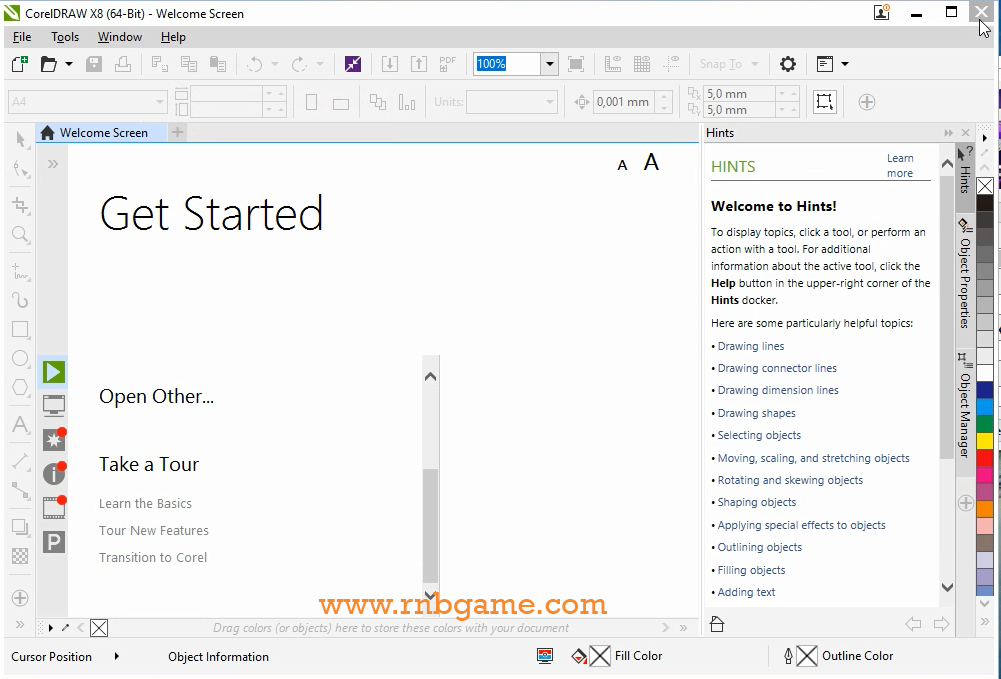
Task: Click the Open folder icon
Action: (x=49, y=64)
